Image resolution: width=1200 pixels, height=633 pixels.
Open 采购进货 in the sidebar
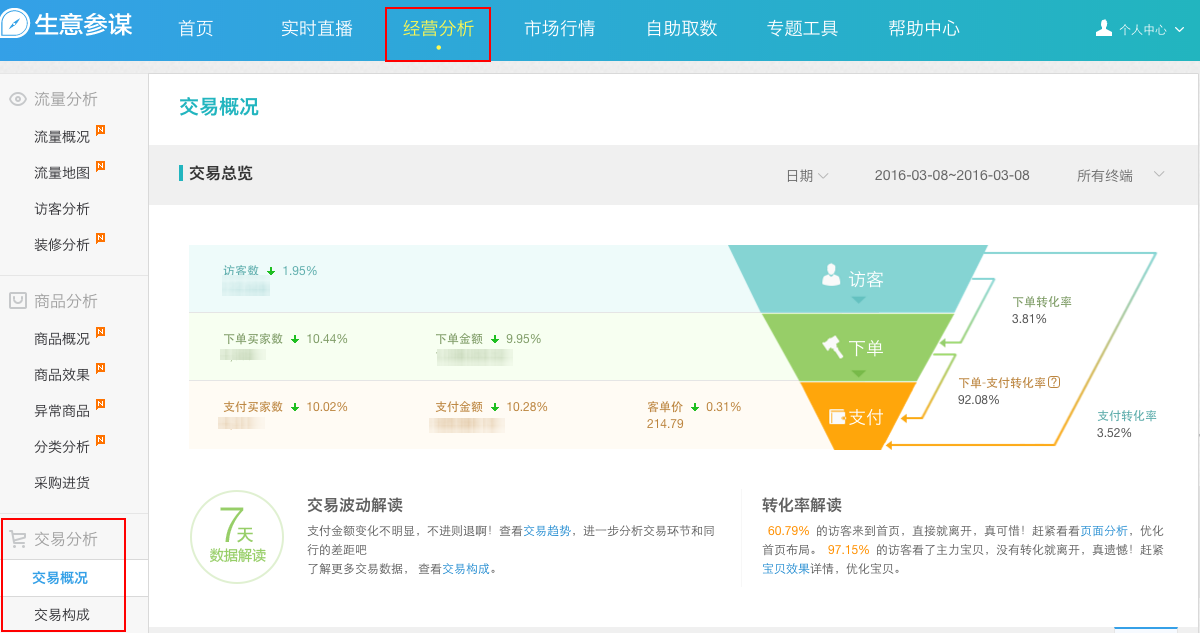point(62,483)
